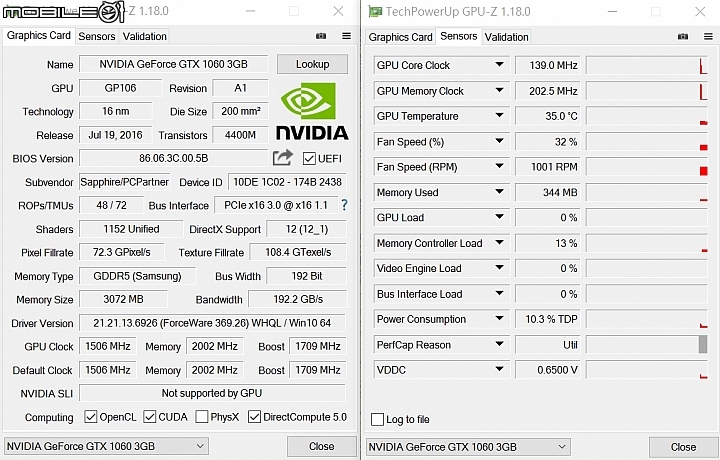Click the camera screenshot icon in Sensors window
This screenshot has height=460, width=720.
pos(683,37)
